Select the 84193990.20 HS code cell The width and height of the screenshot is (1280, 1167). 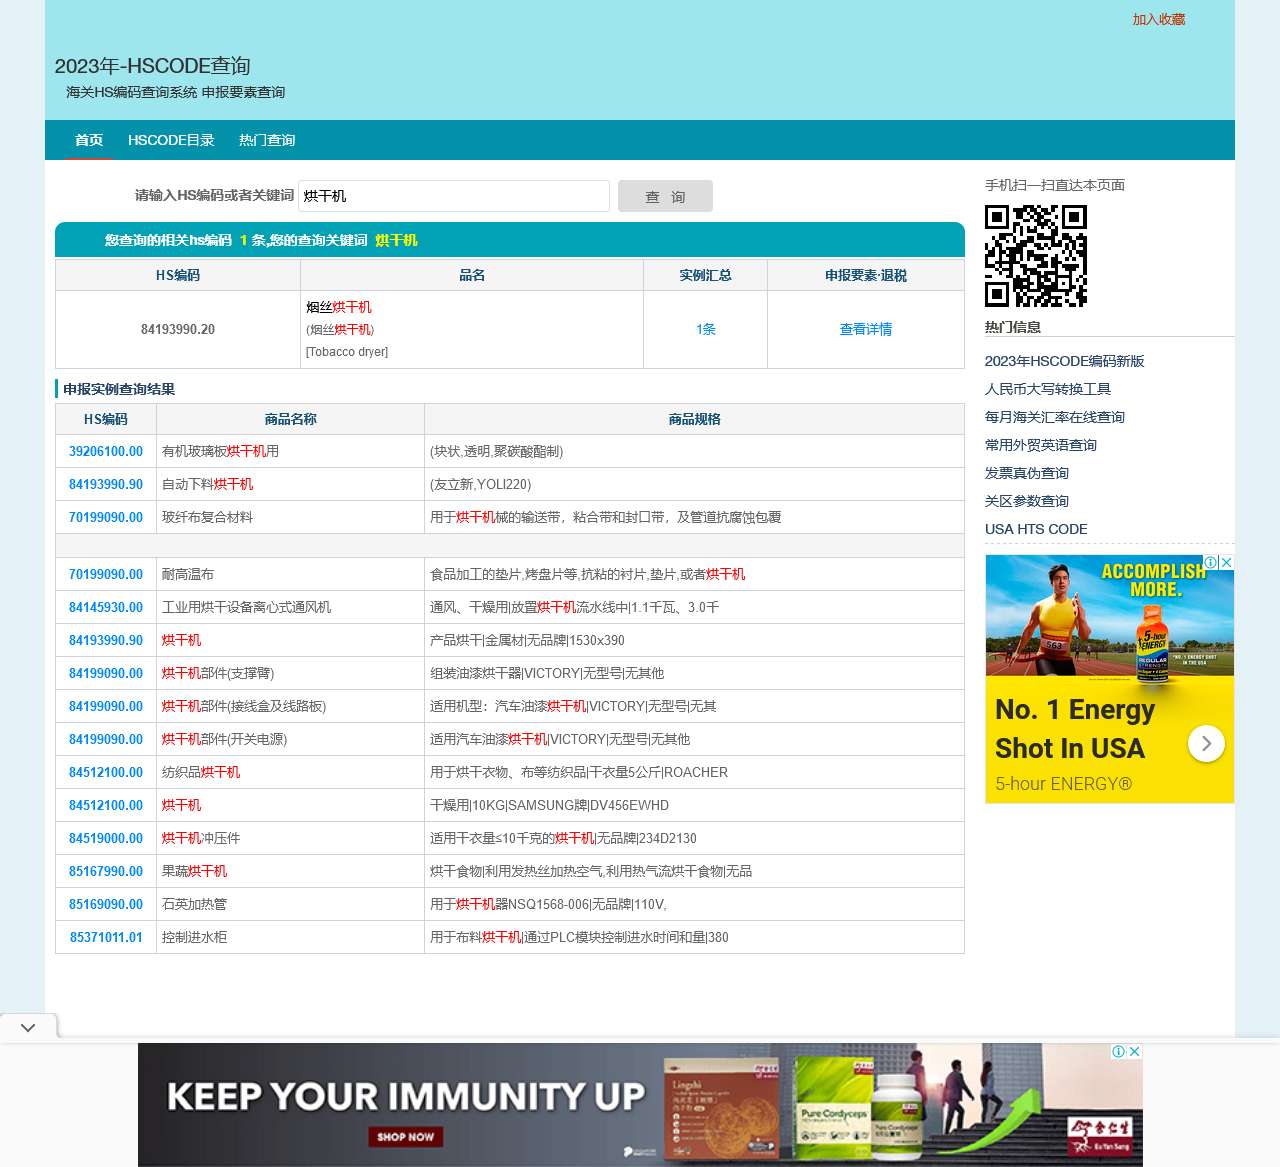pyautogui.click(x=178, y=329)
